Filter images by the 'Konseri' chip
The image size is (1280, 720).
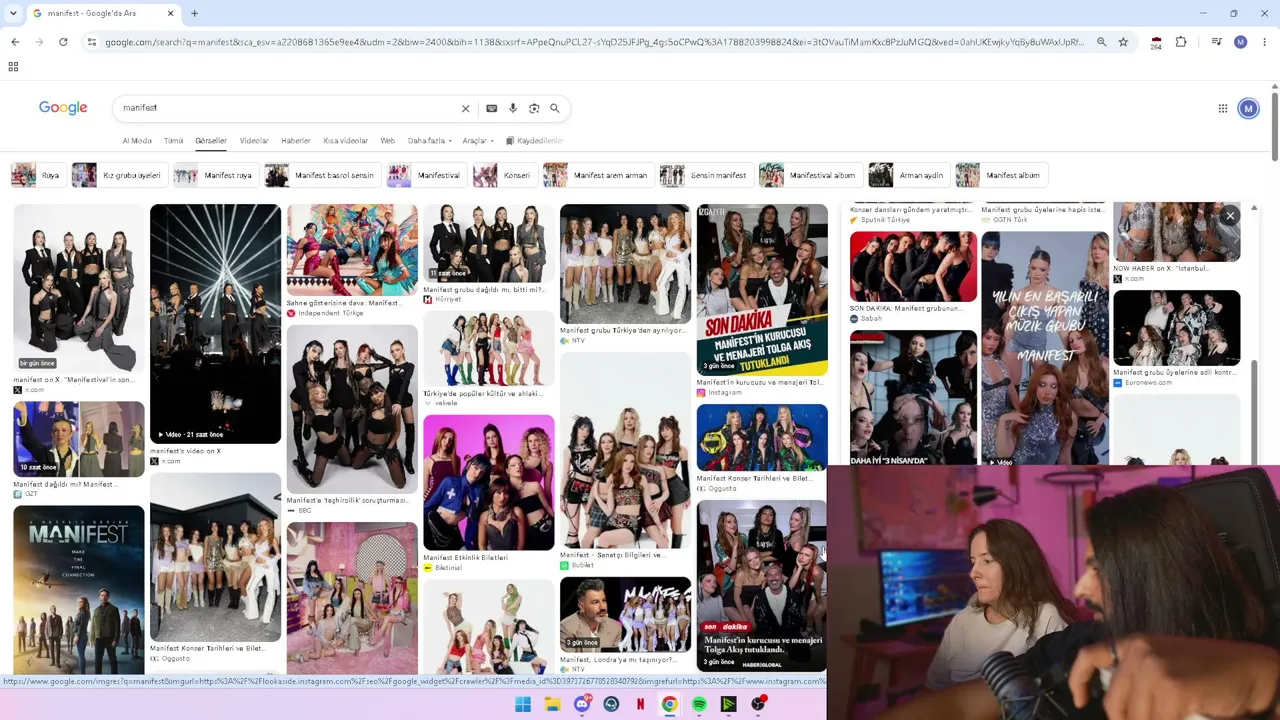click(504, 175)
